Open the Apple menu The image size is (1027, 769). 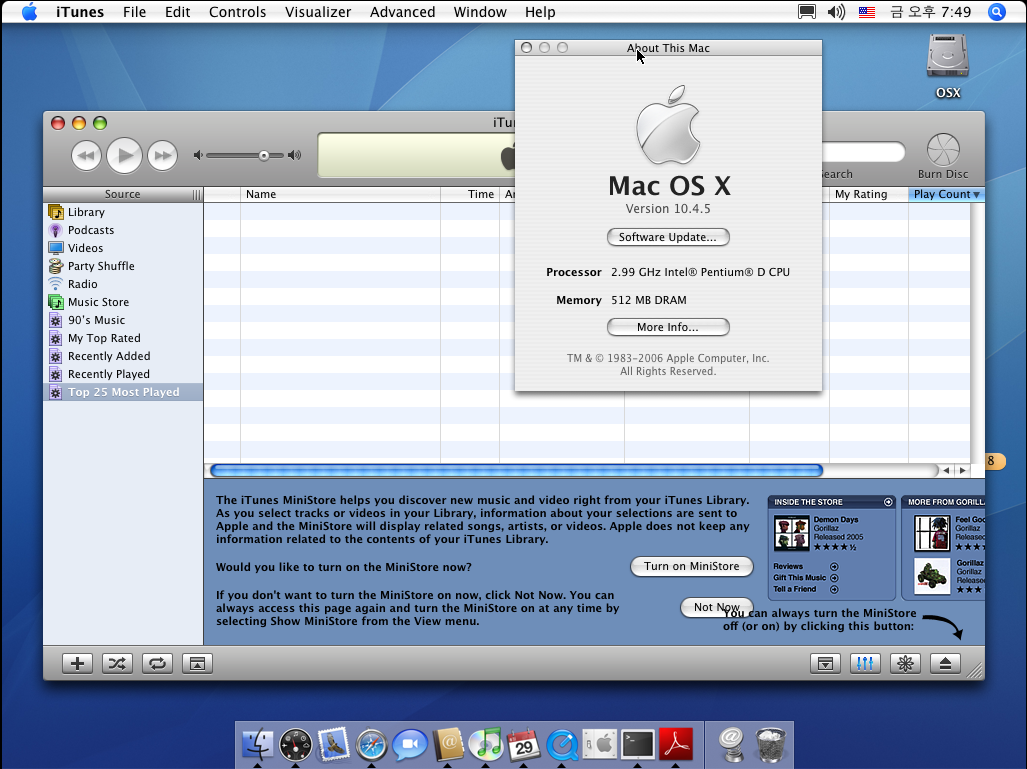[x=29, y=12]
